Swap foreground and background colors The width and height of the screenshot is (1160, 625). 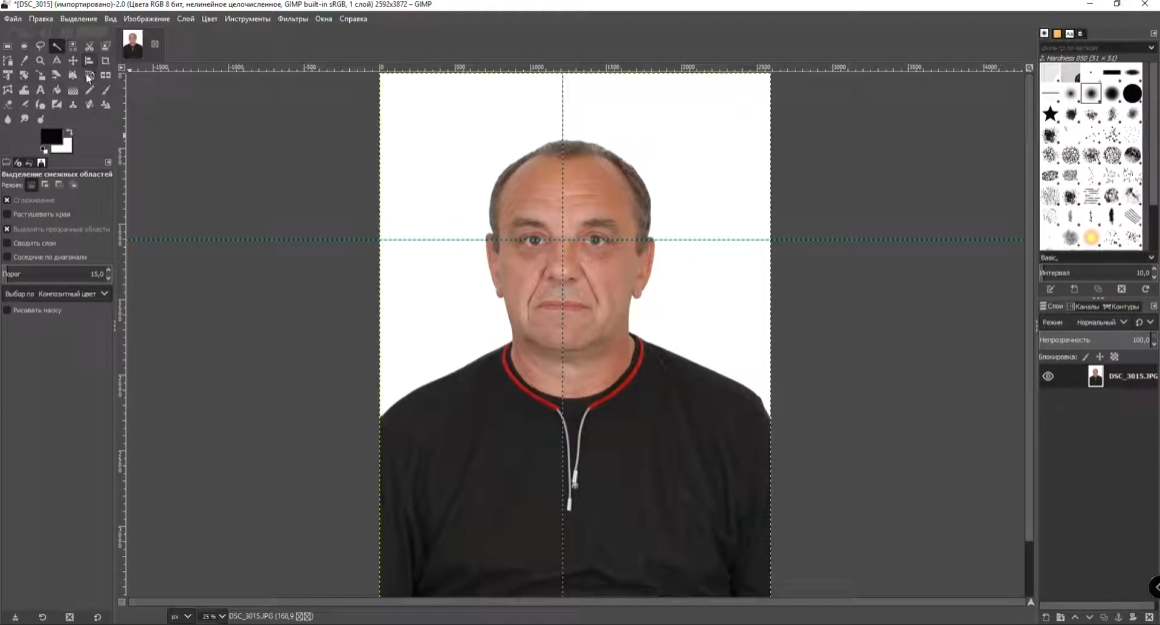pyautogui.click(x=69, y=132)
